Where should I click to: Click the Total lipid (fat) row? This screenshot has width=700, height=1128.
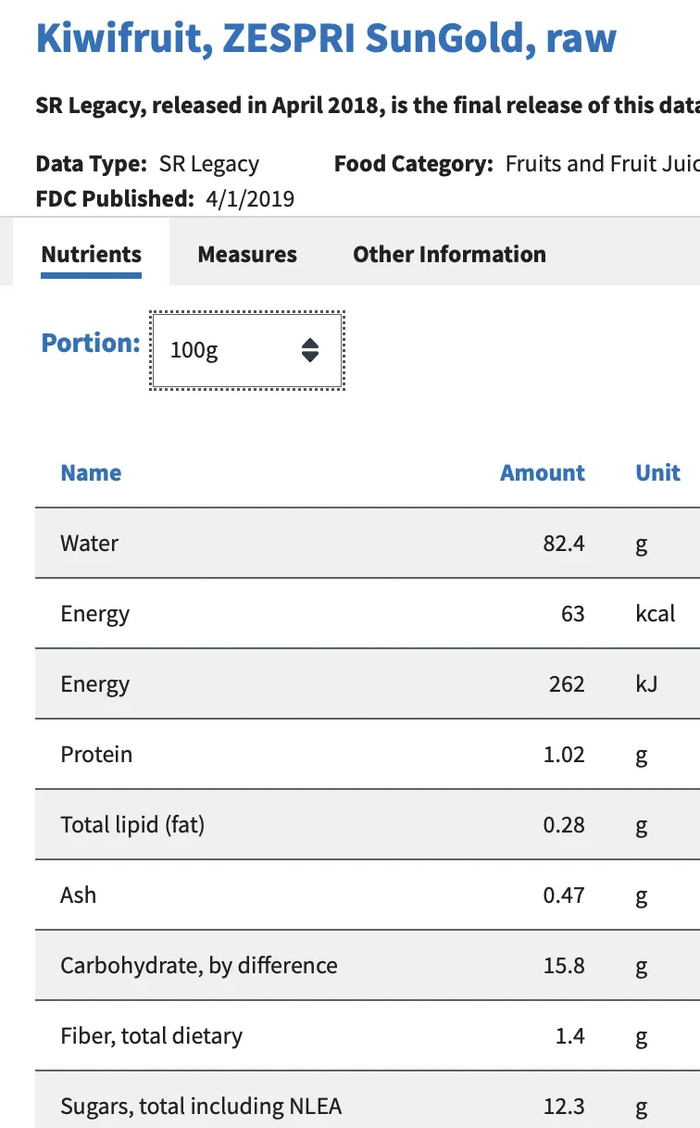tap(132, 825)
